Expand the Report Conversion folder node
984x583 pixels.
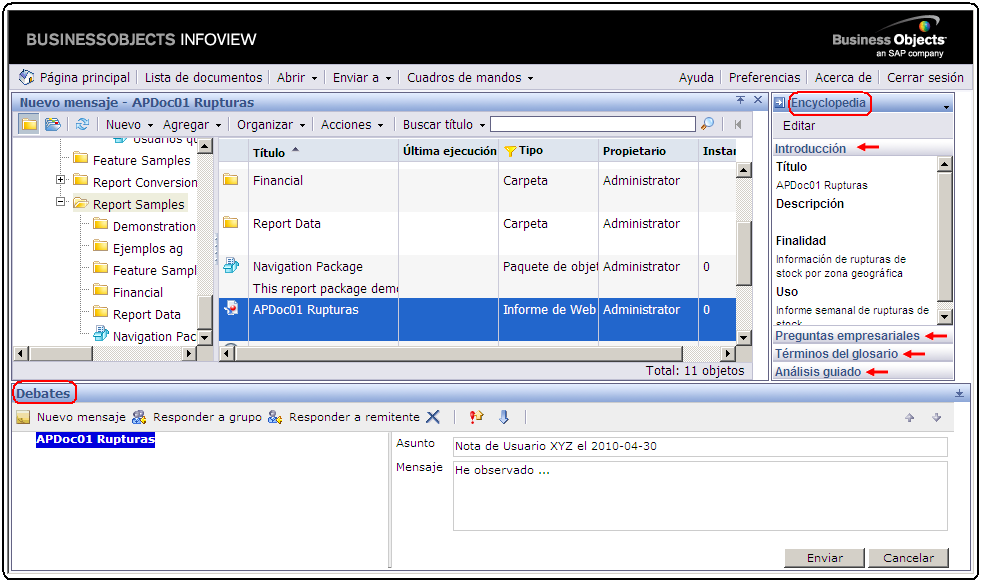click(x=61, y=181)
